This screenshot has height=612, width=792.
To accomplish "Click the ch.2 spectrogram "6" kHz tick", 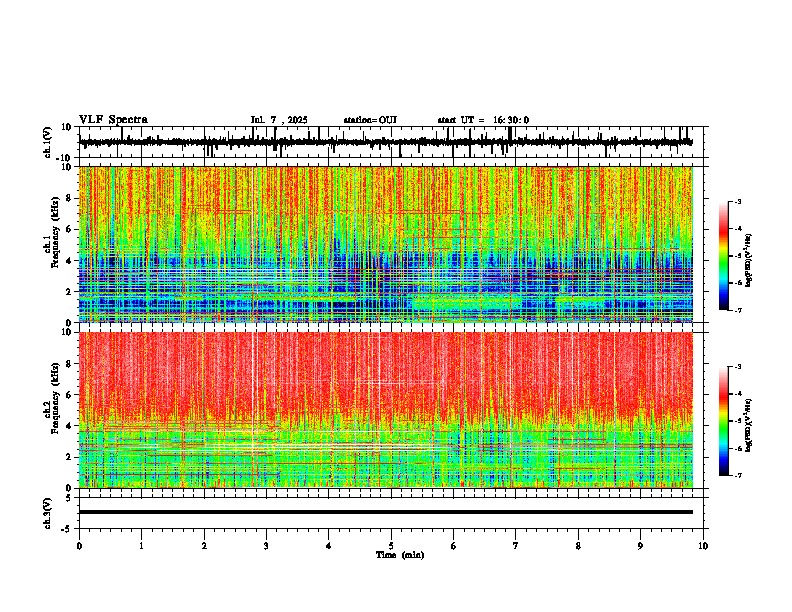I will [70, 394].
